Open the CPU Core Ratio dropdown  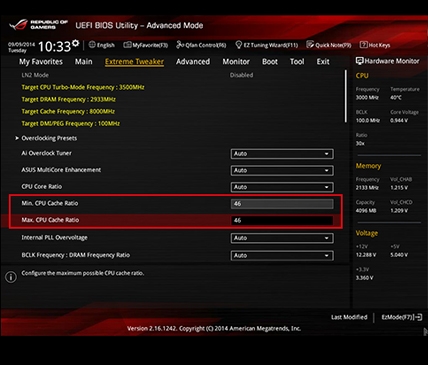(282, 187)
